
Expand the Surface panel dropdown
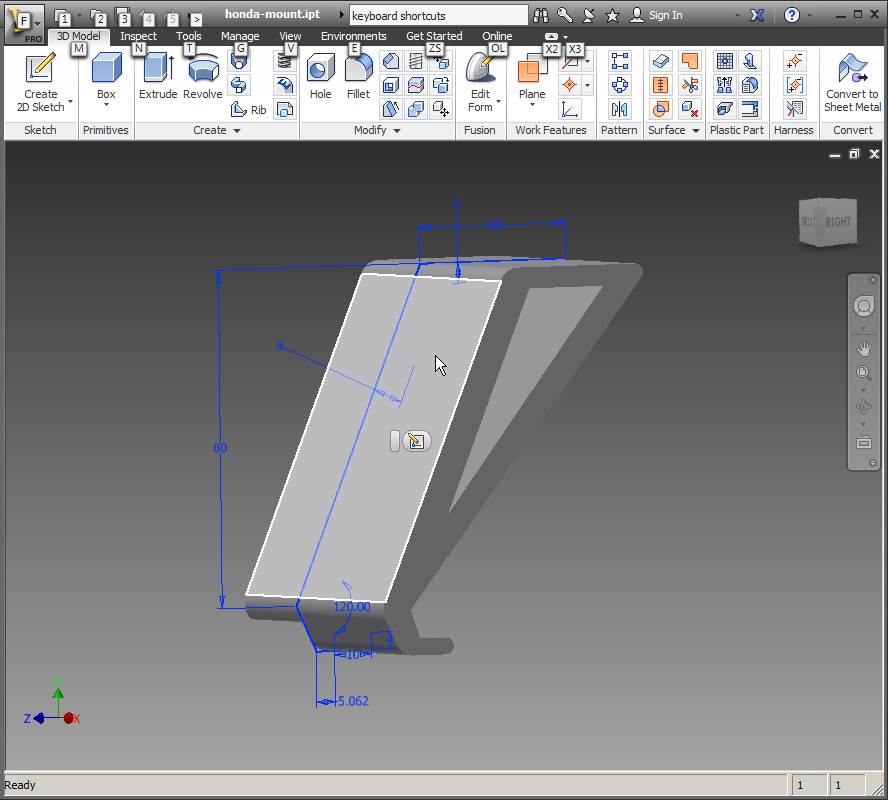click(696, 131)
